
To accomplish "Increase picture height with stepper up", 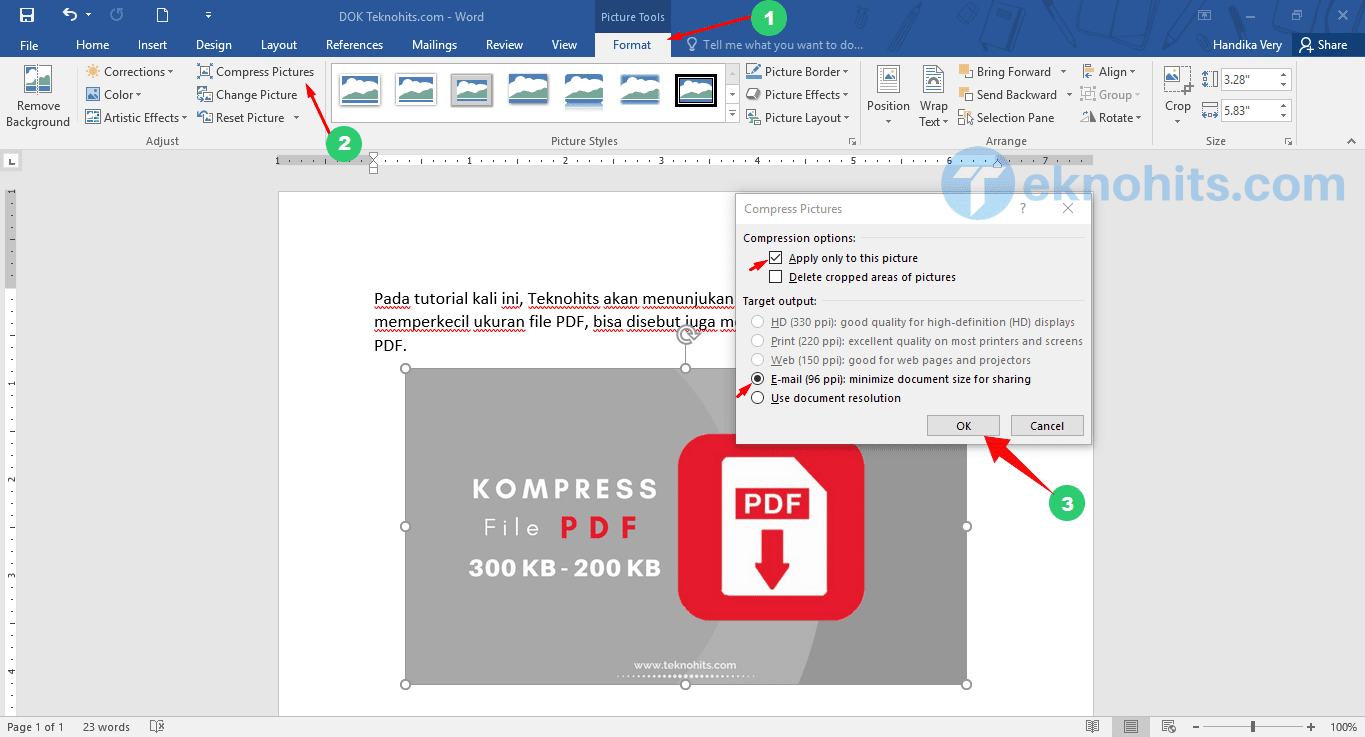I will pos(1284,75).
